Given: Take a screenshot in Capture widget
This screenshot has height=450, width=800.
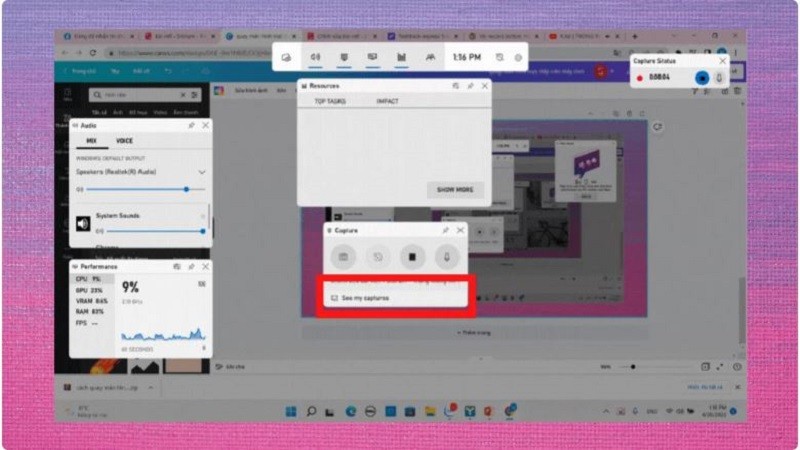Looking at the screenshot, I should 343,257.
